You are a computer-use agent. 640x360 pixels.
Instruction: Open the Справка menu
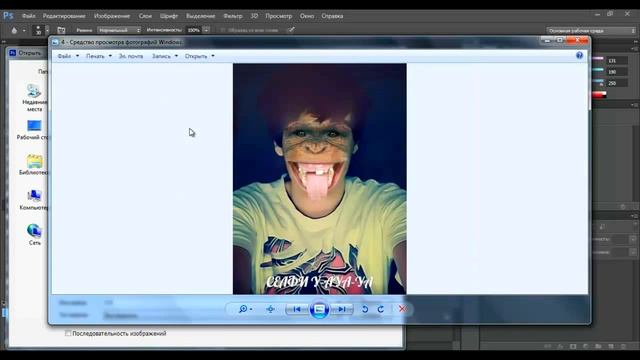tap(332, 16)
